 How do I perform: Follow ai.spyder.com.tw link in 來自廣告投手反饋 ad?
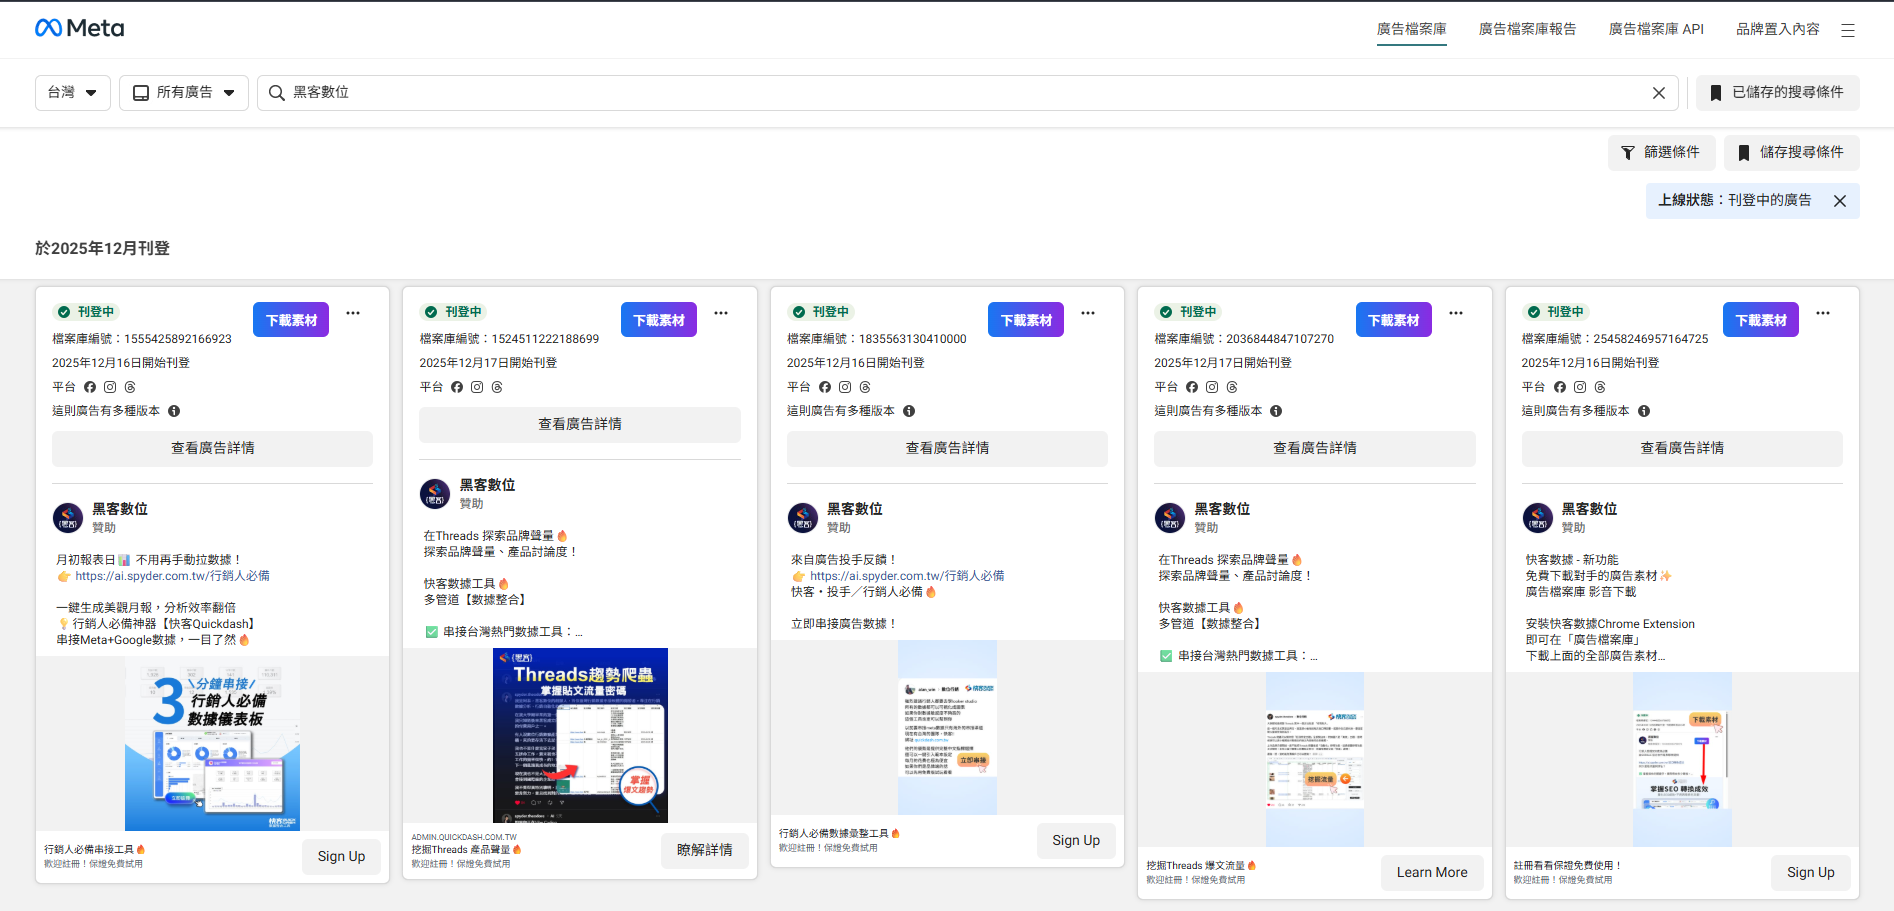(x=907, y=576)
